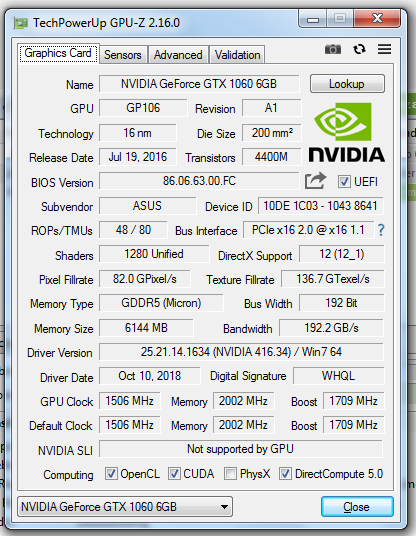Click the Transistors field 4400M
The width and height of the screenshot is (416, 536).
271,157
